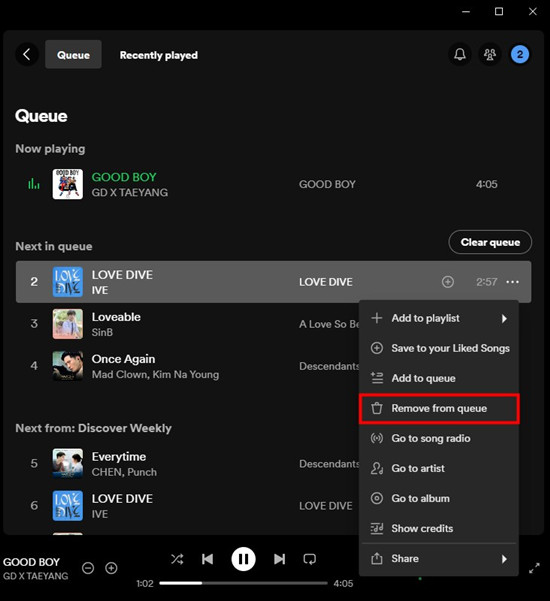This screenshot has height=601, width=550.
Task: Skip to the previous track
Action: [x=207, y=560]
